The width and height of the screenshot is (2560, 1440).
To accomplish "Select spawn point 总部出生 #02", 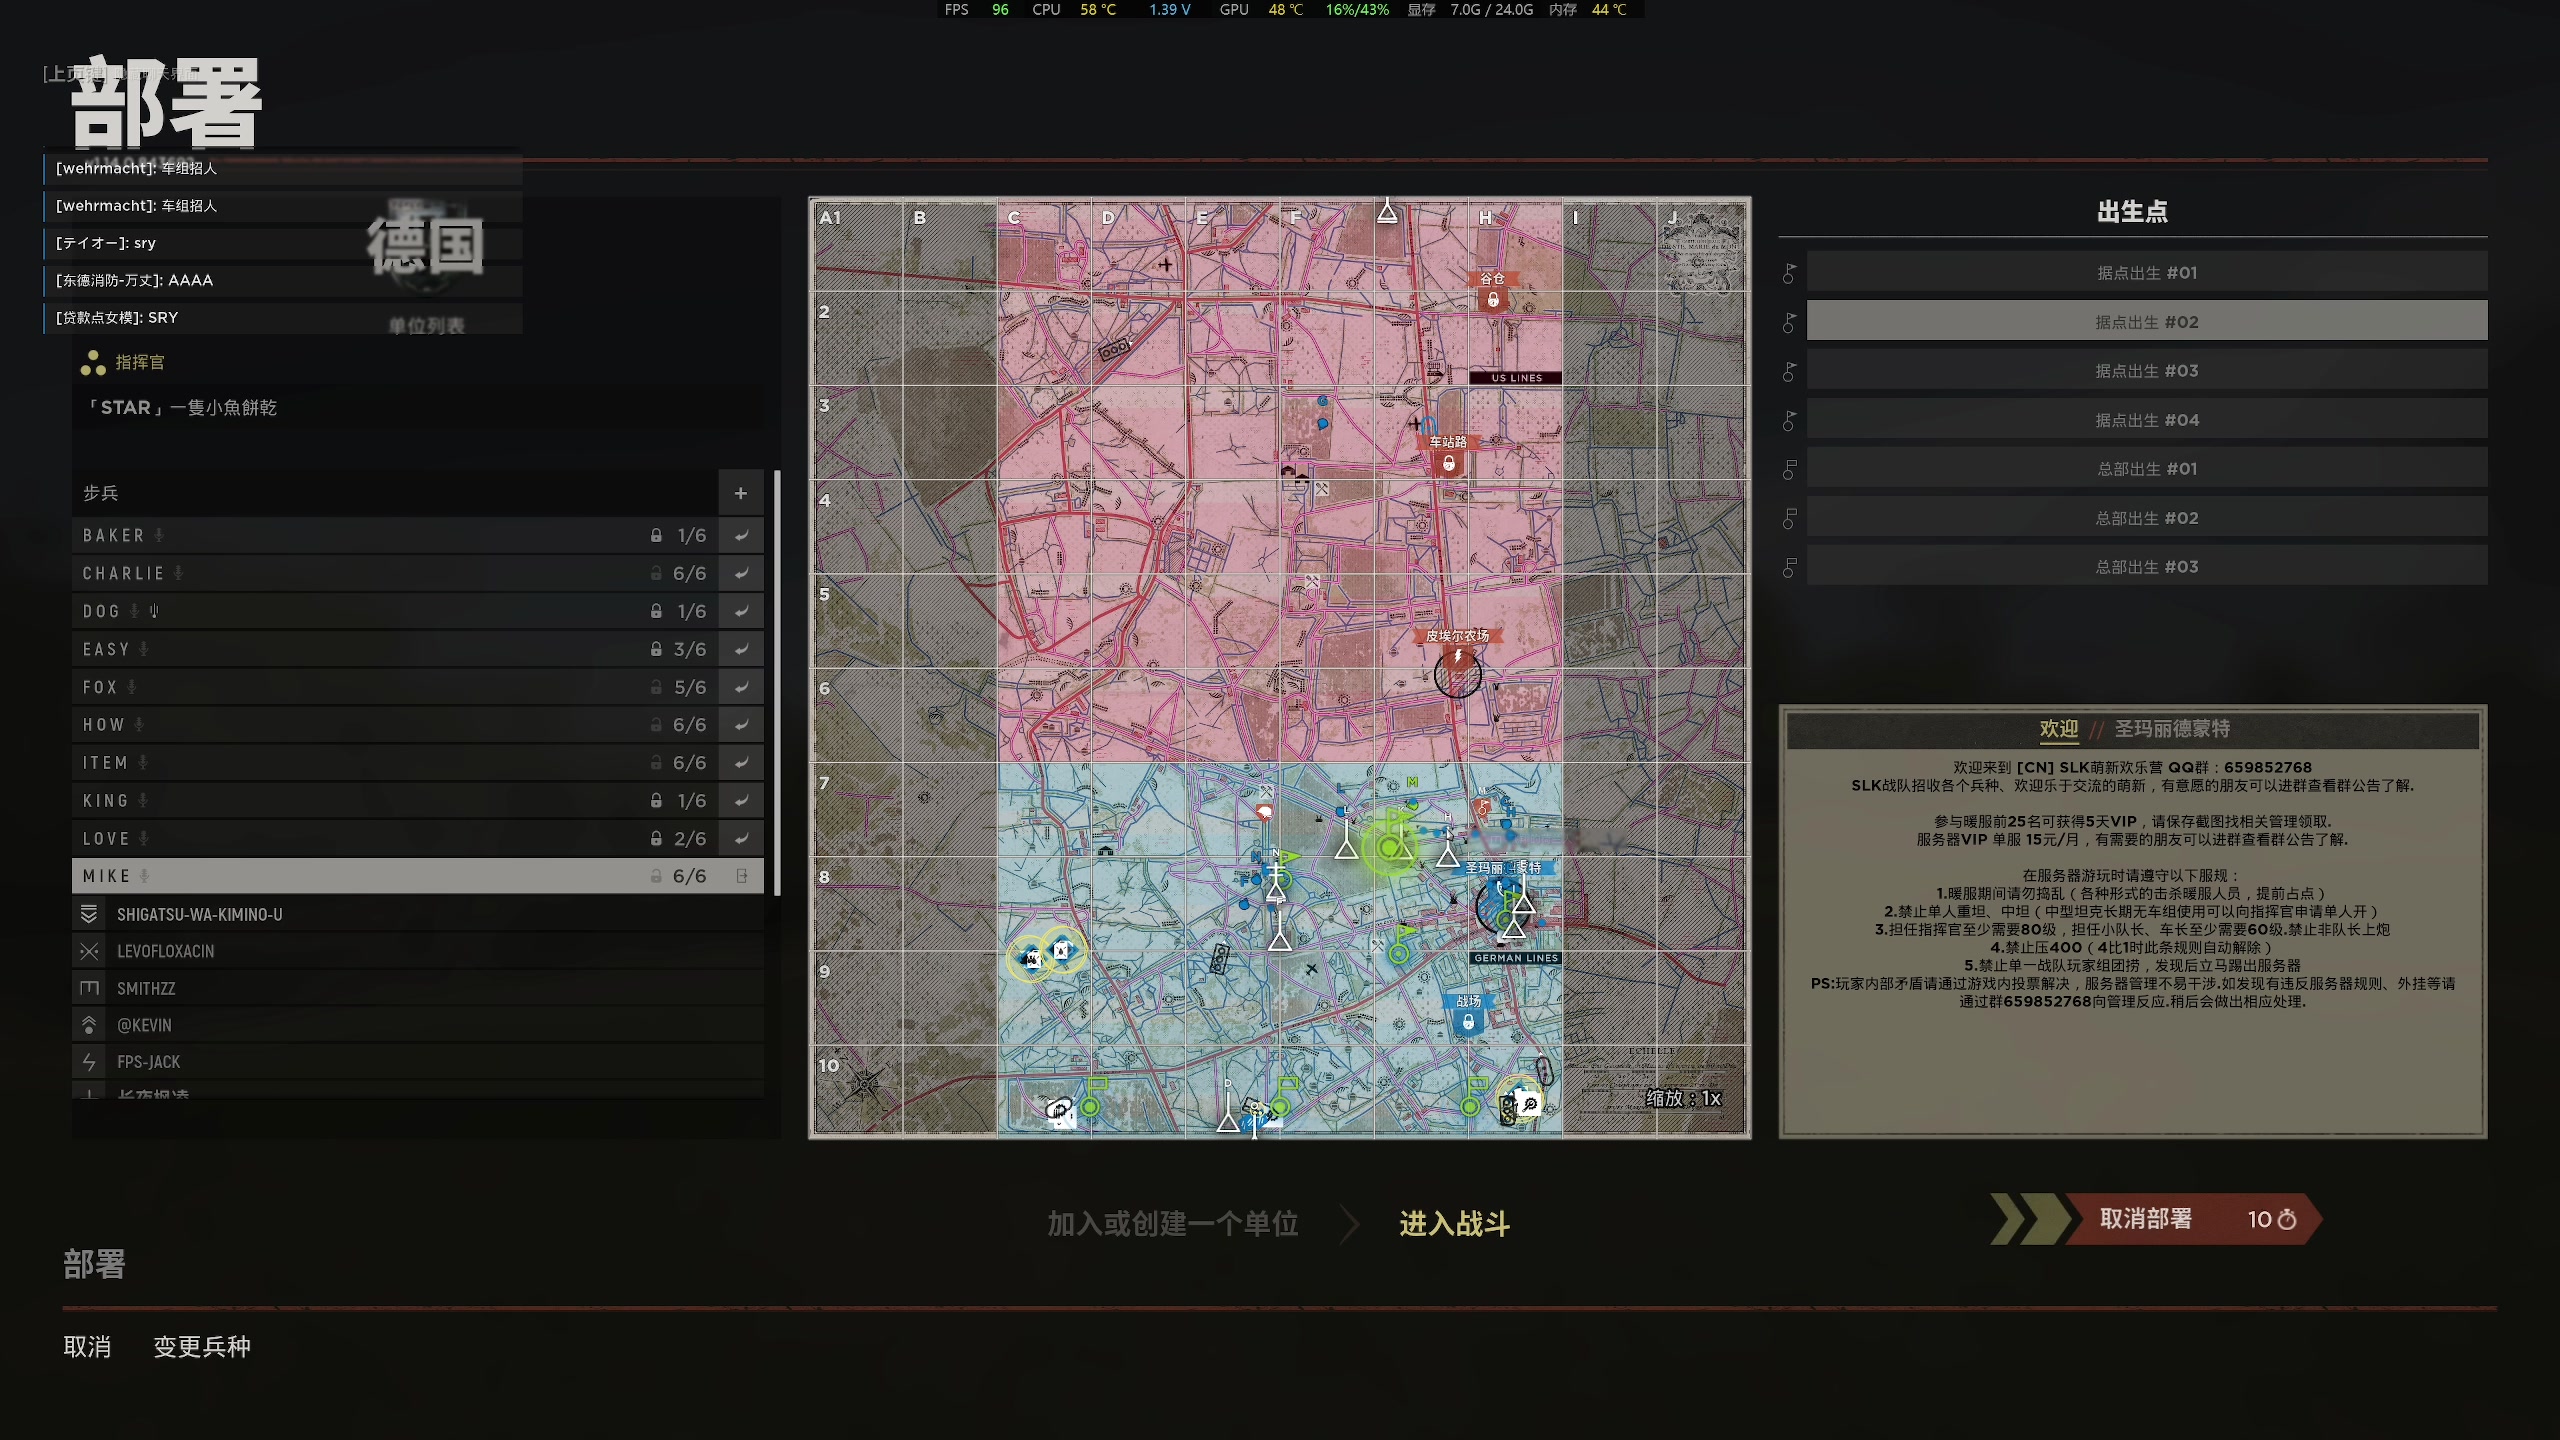I will 2146,518.
